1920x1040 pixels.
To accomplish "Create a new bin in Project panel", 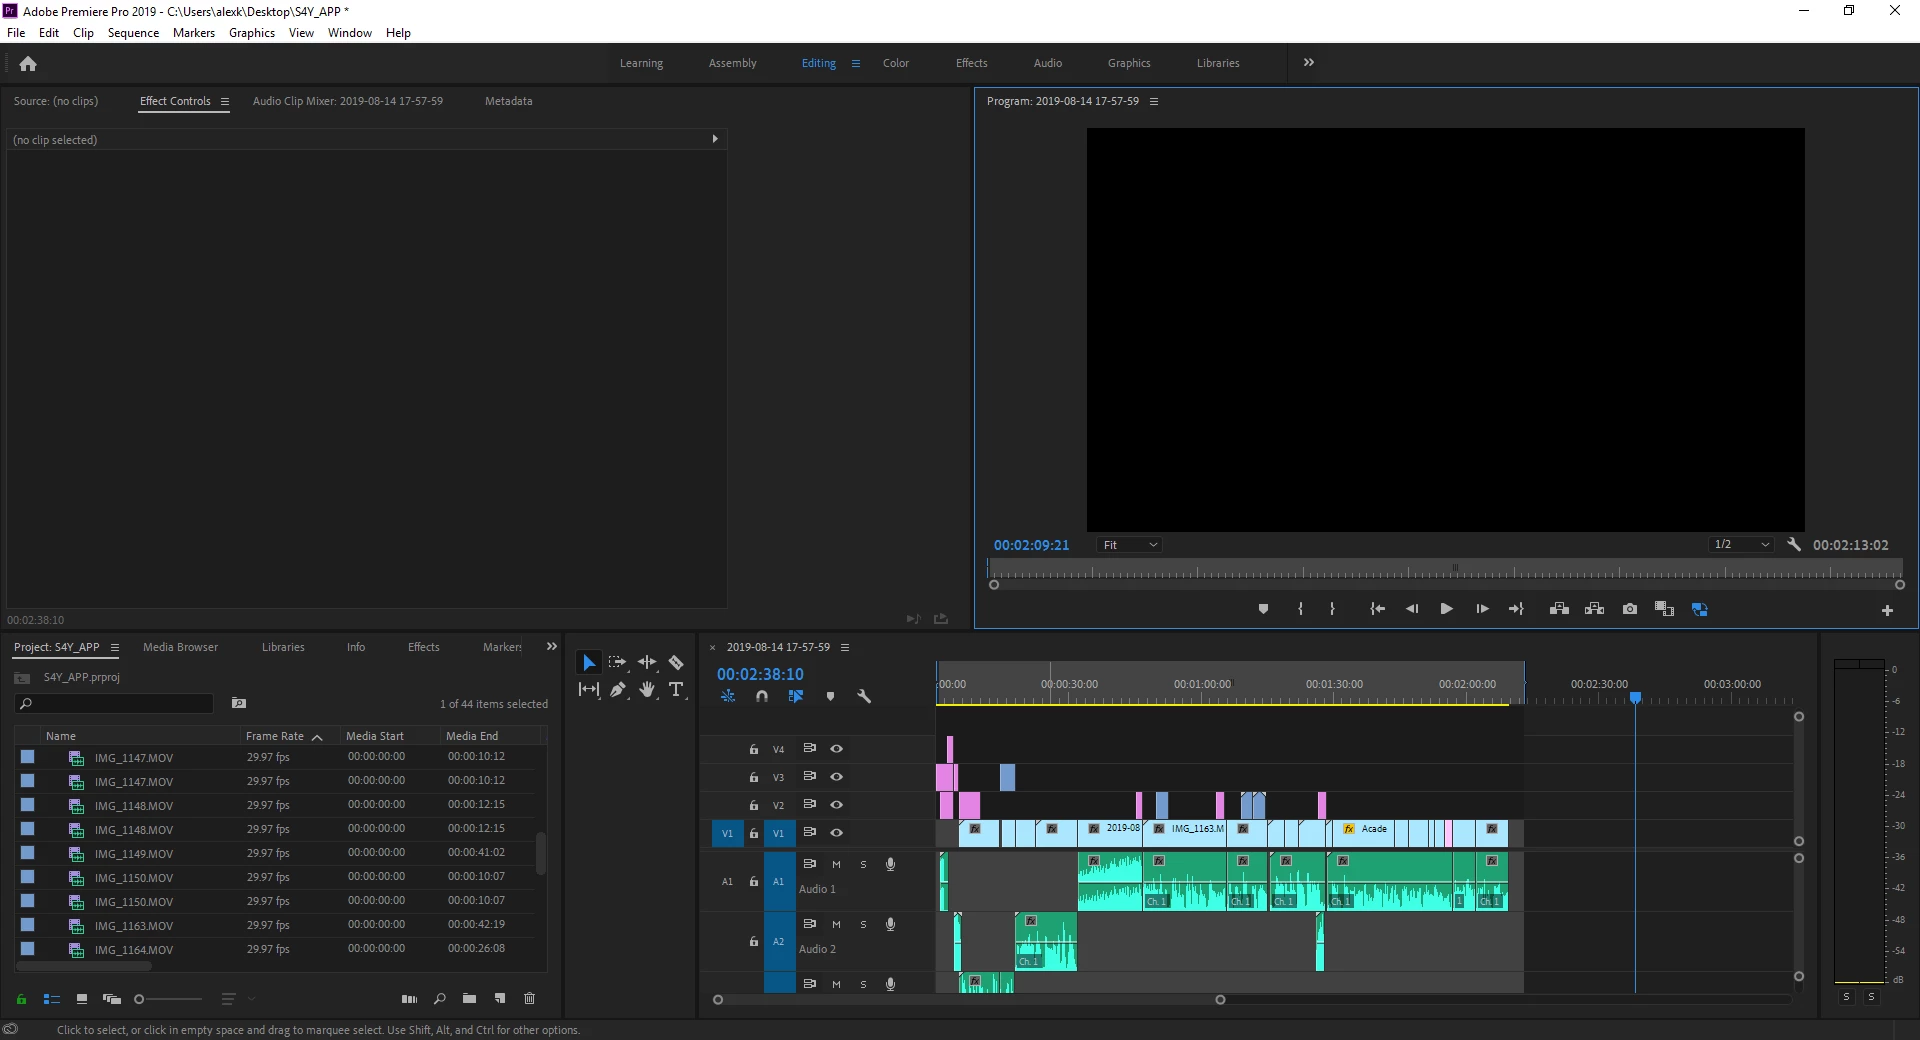I will coord(469,999).
